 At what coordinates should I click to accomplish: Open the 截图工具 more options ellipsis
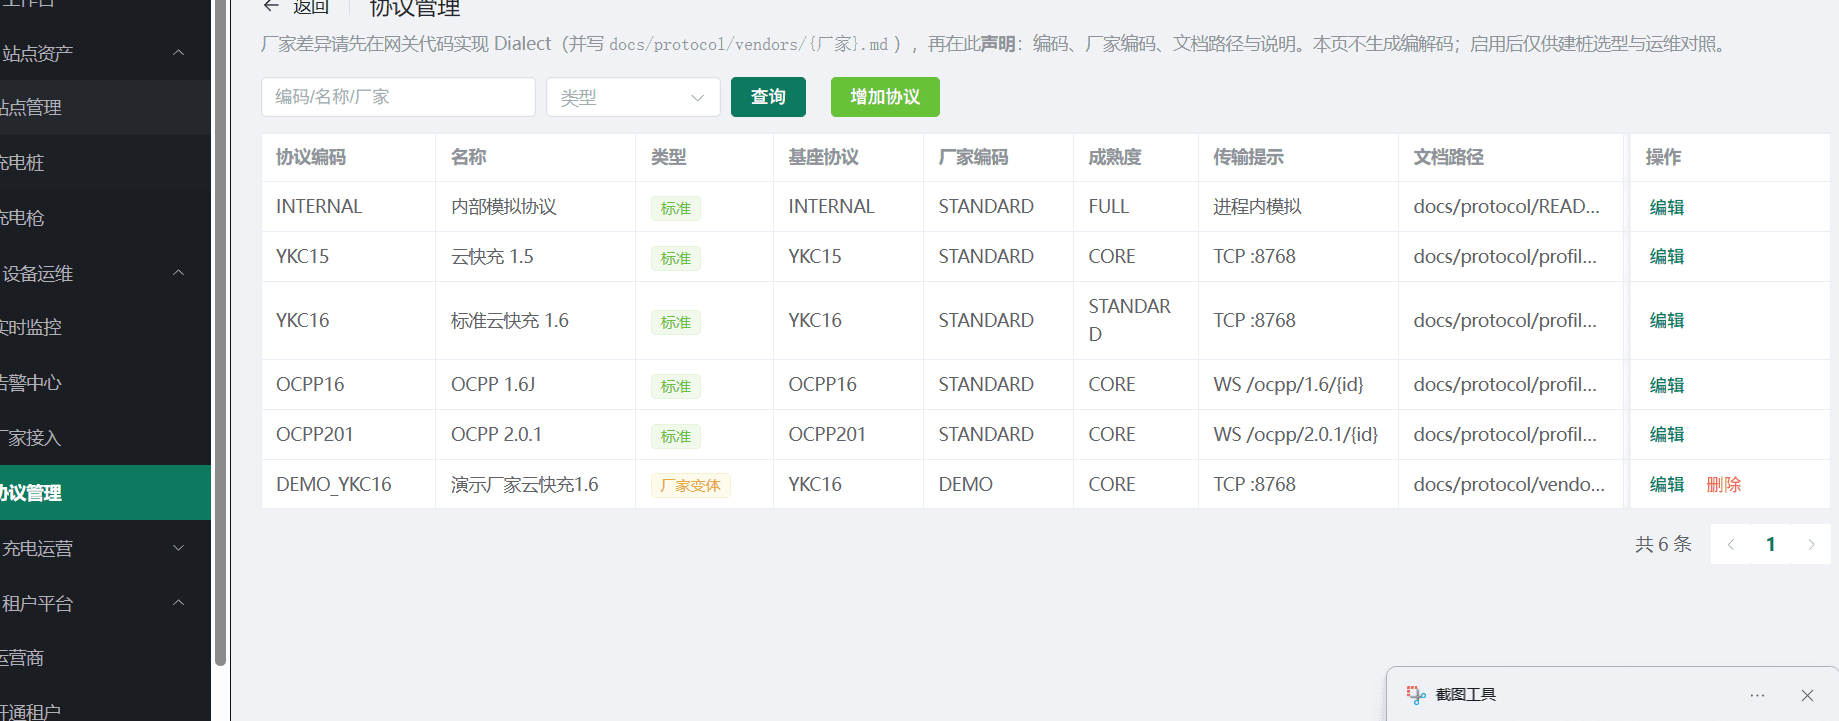coord(1757,695)
